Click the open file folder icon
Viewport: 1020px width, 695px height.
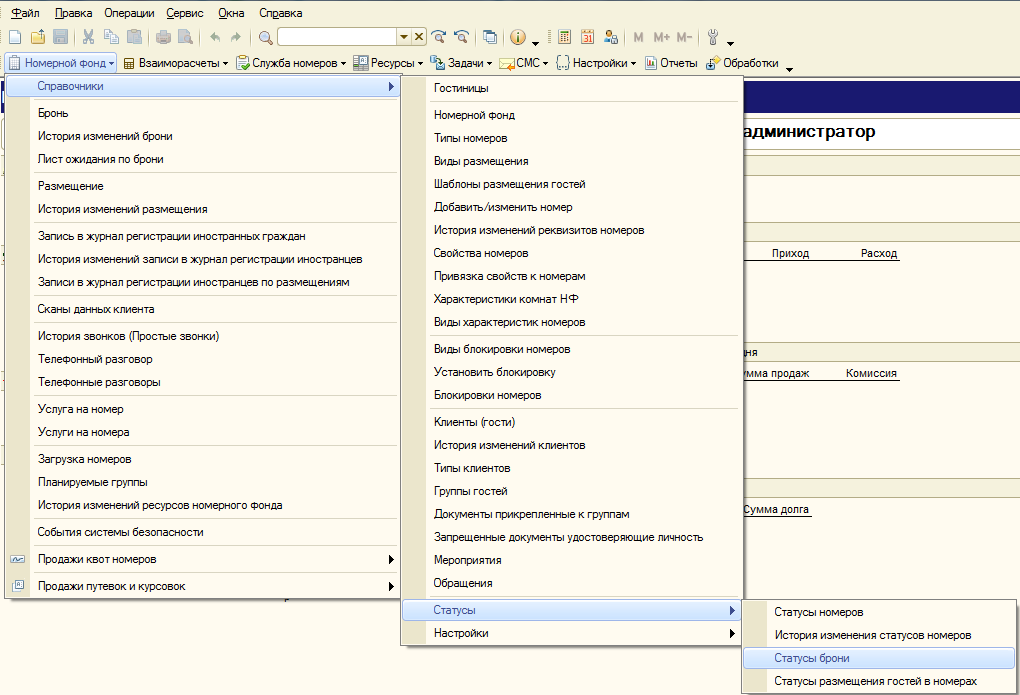pyautogui.click(x=38, y=37)
